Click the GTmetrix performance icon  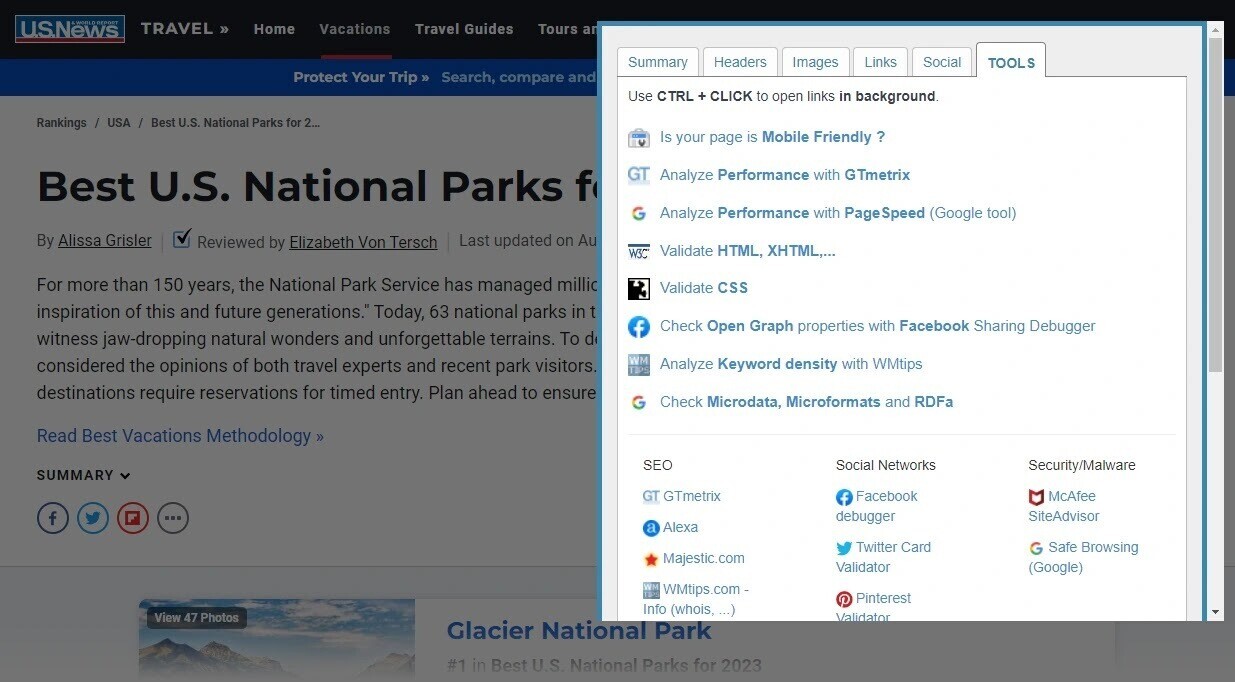tap(639, 175)
